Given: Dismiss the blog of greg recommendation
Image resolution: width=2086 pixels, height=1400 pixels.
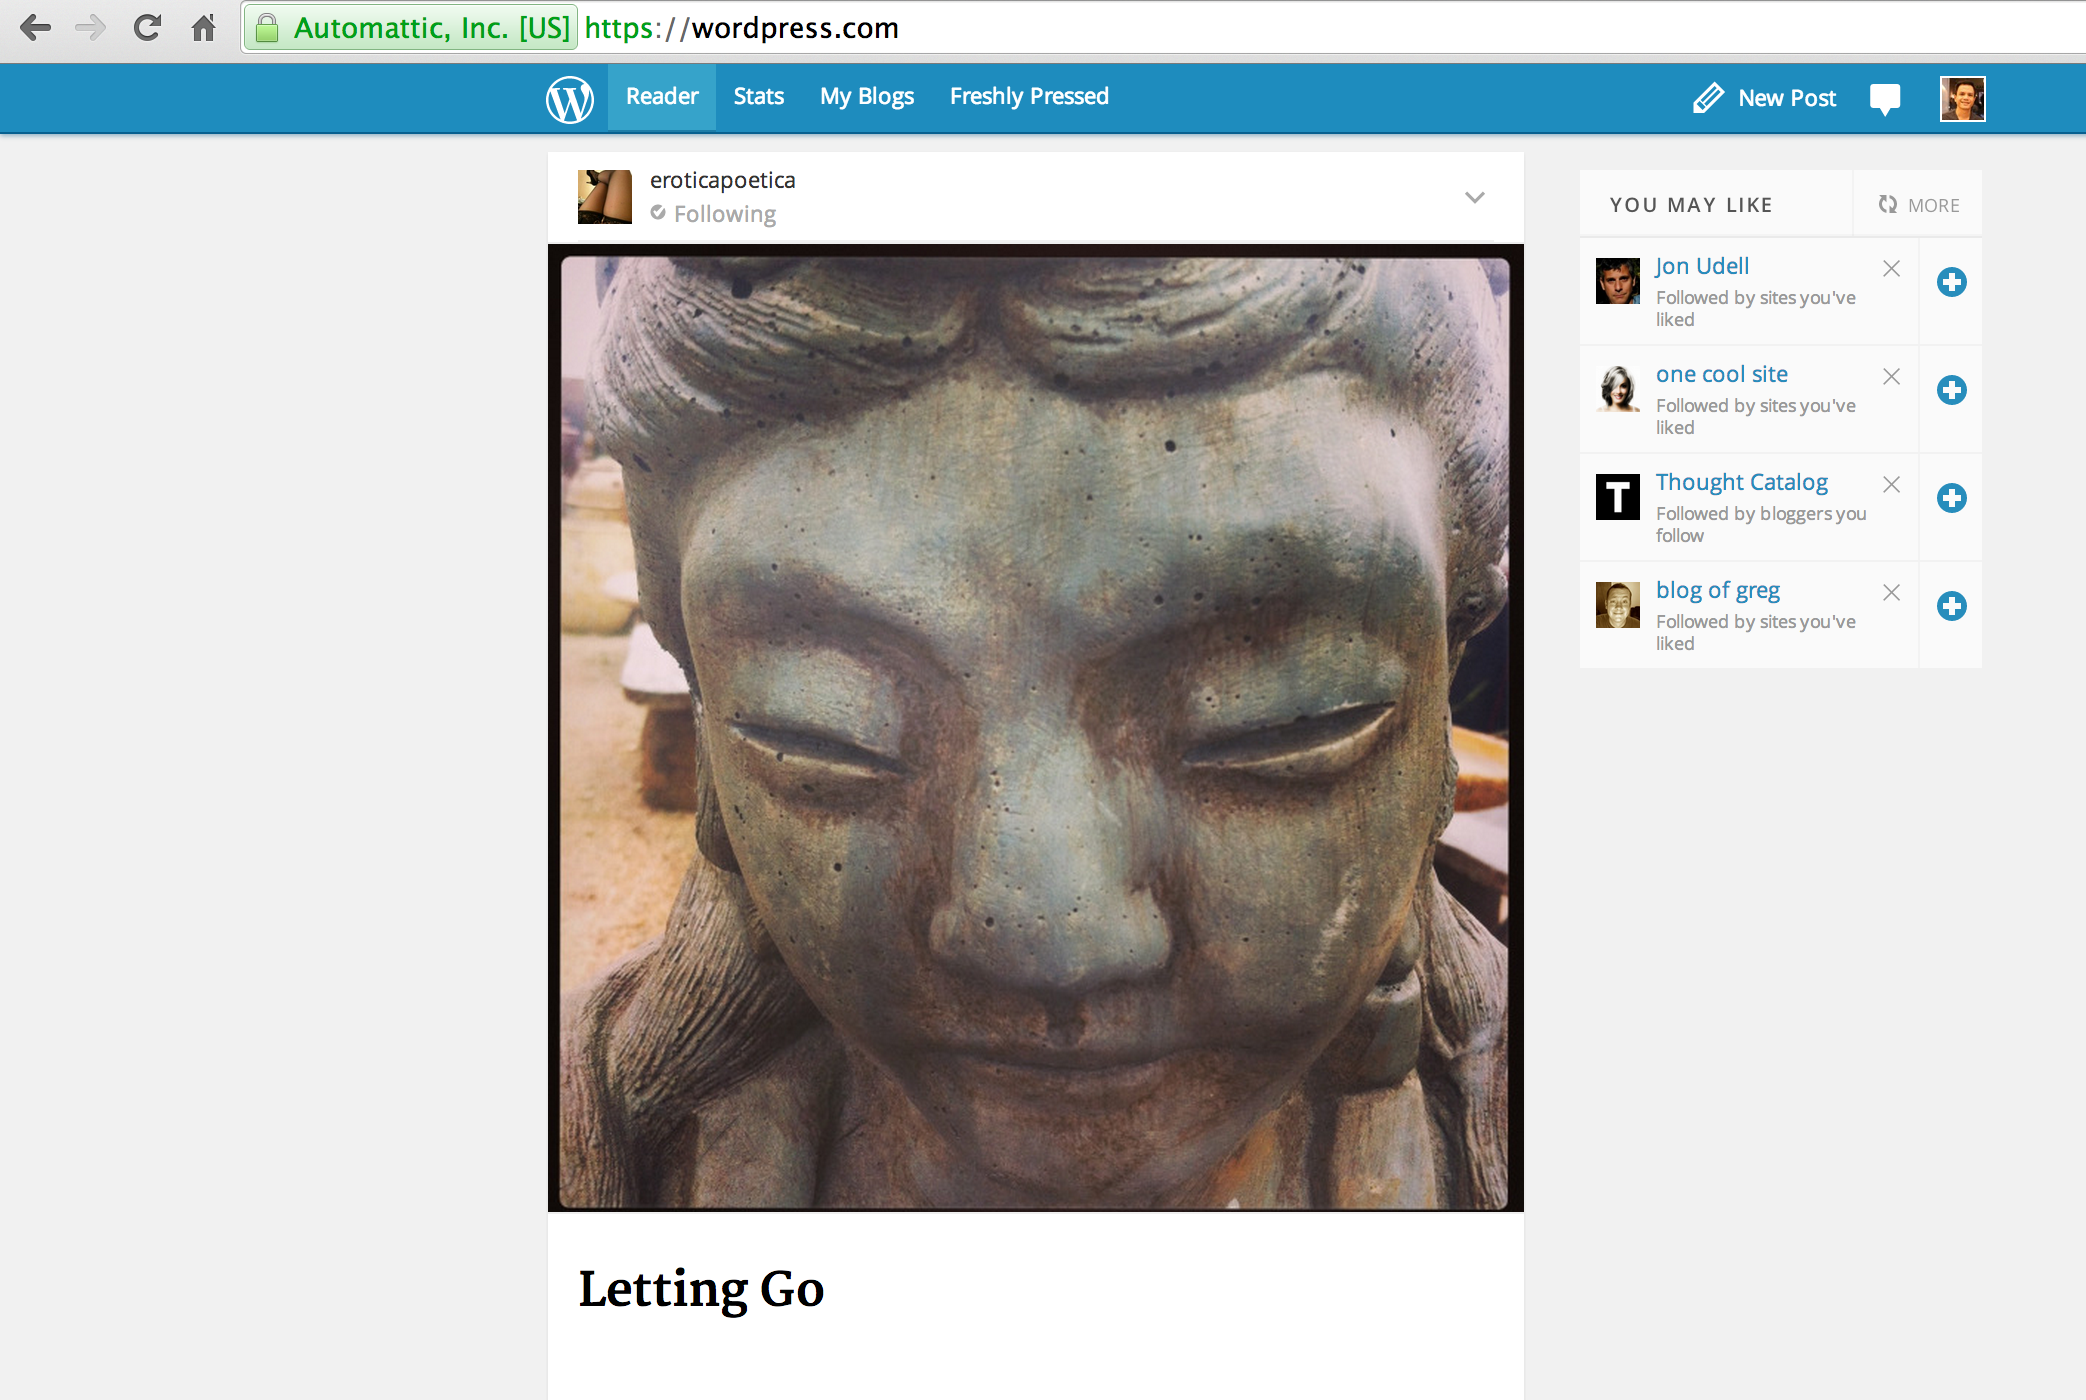Looking at the screenshot, I should coord(1891,593).
